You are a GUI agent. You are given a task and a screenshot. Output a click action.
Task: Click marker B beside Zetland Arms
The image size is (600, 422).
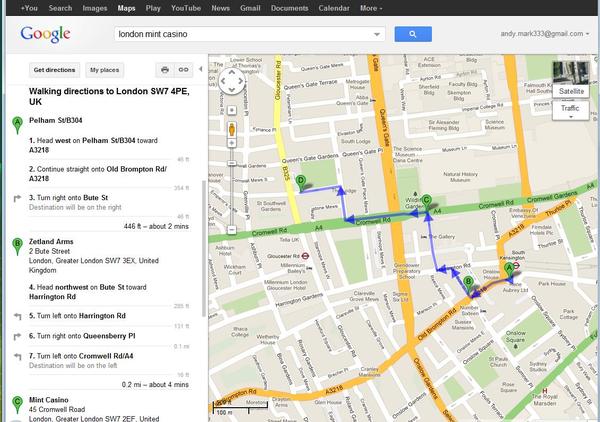(x=17, y=246)
